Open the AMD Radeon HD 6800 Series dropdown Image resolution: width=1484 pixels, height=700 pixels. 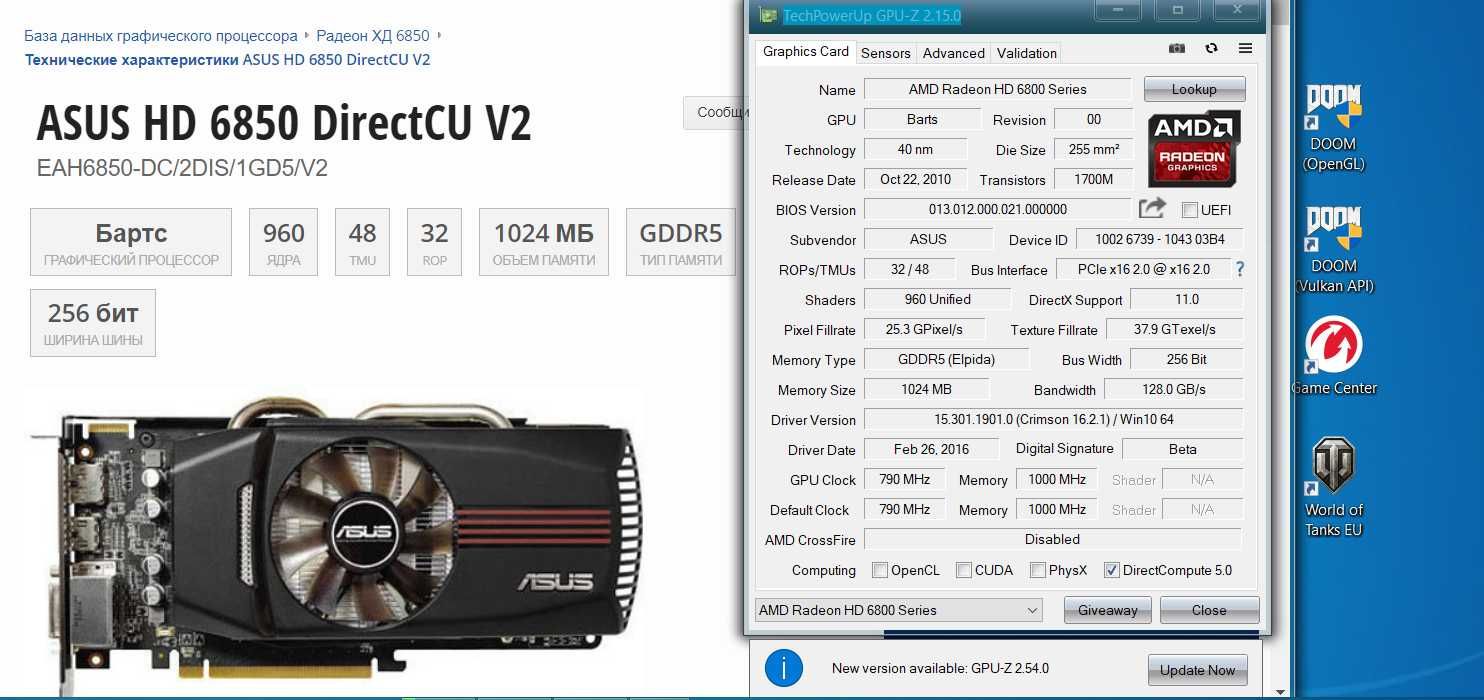(899, 610)
